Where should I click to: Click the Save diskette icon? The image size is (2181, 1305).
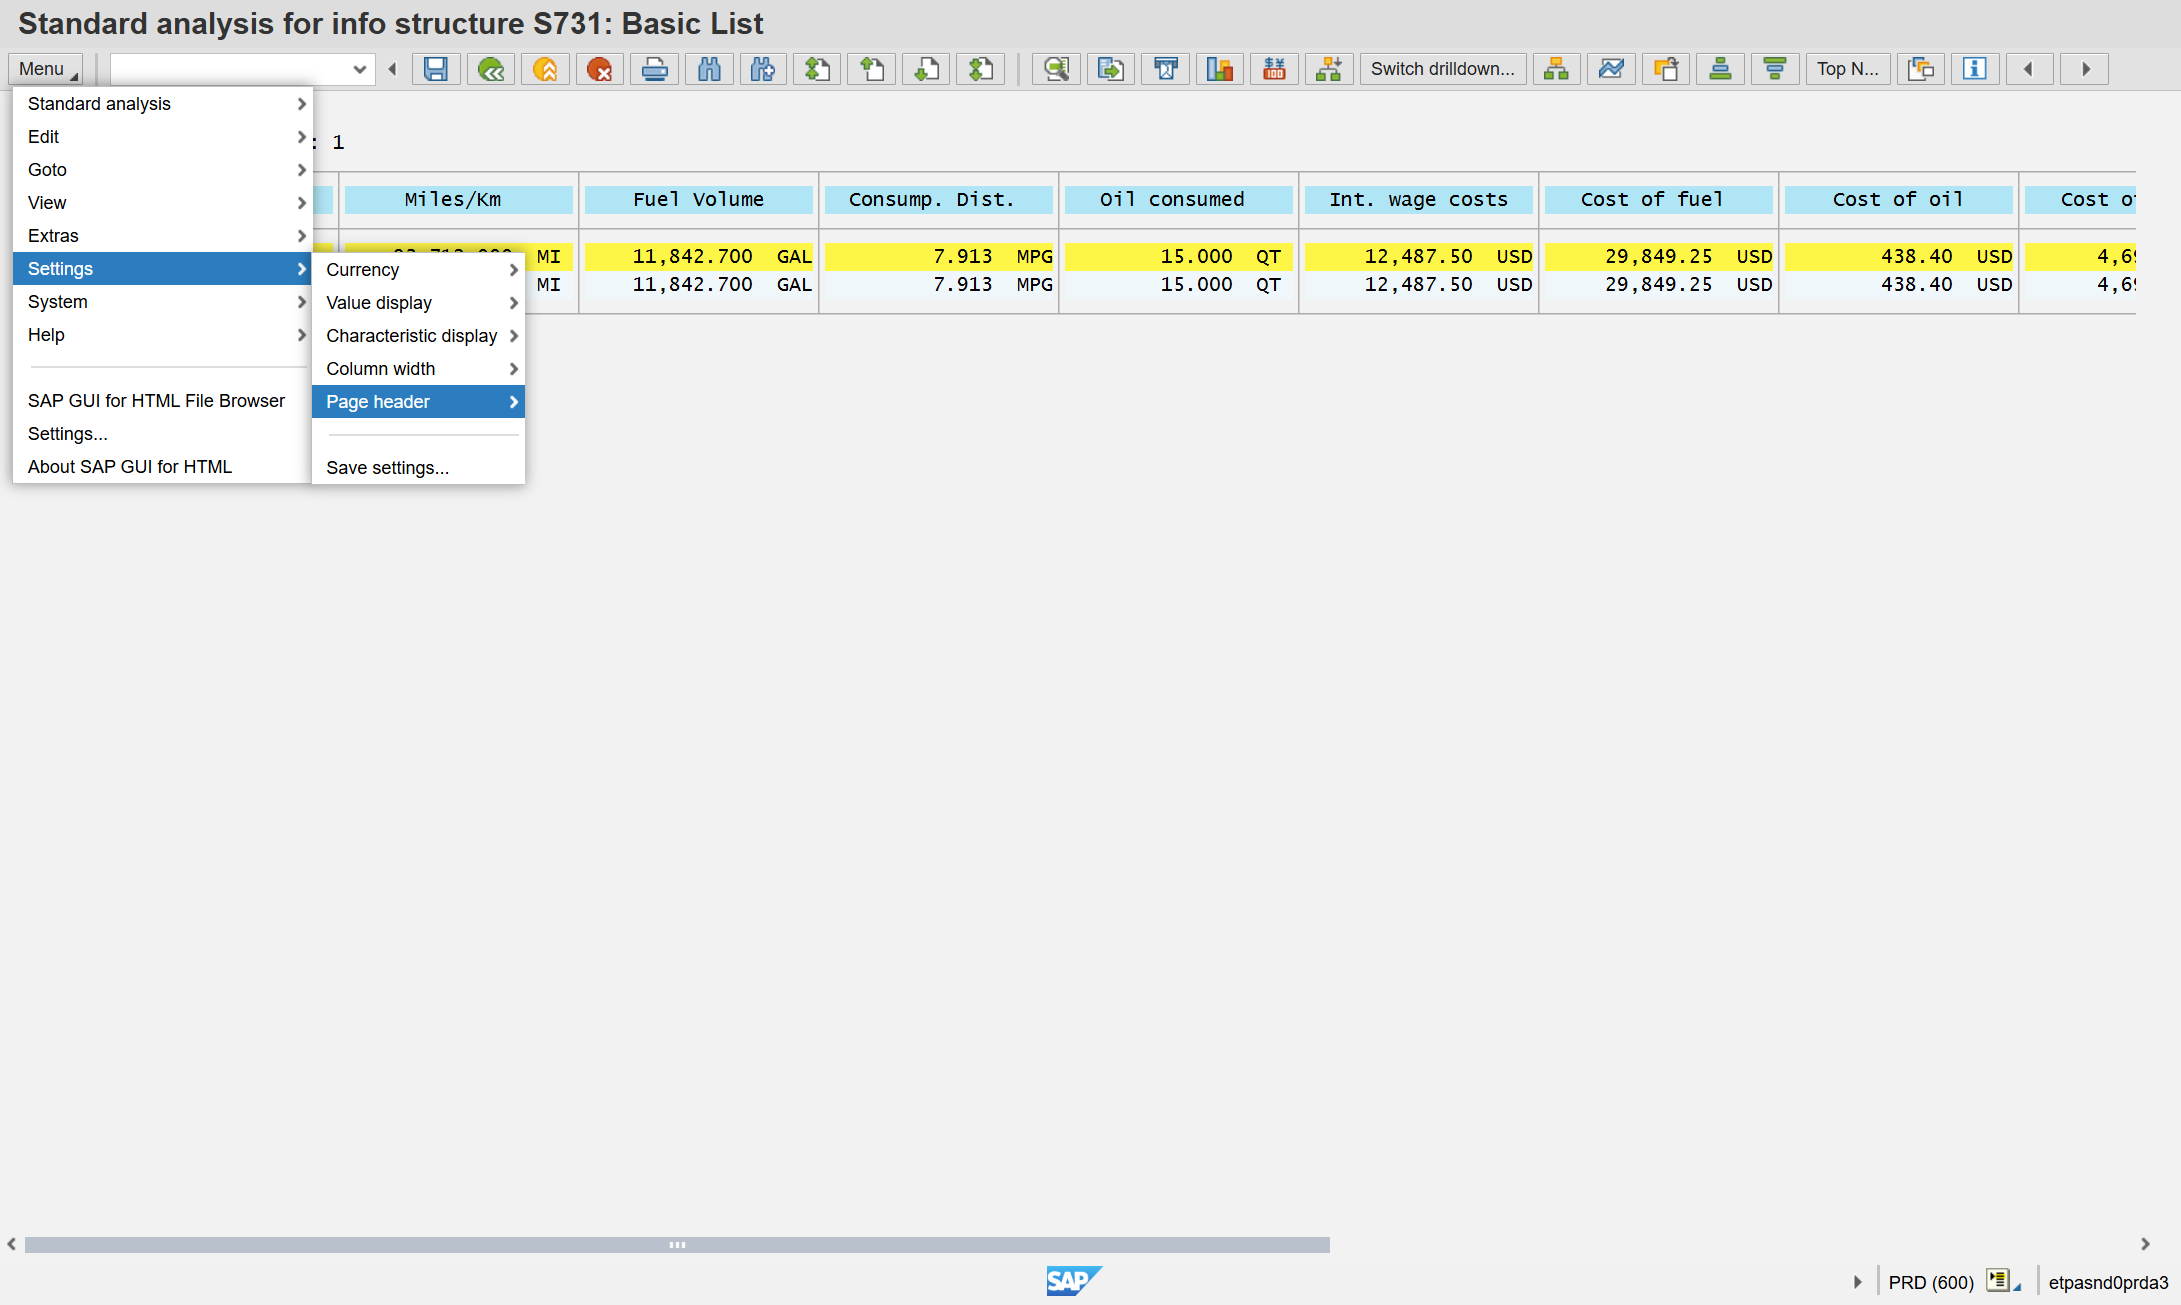(436, 69)
